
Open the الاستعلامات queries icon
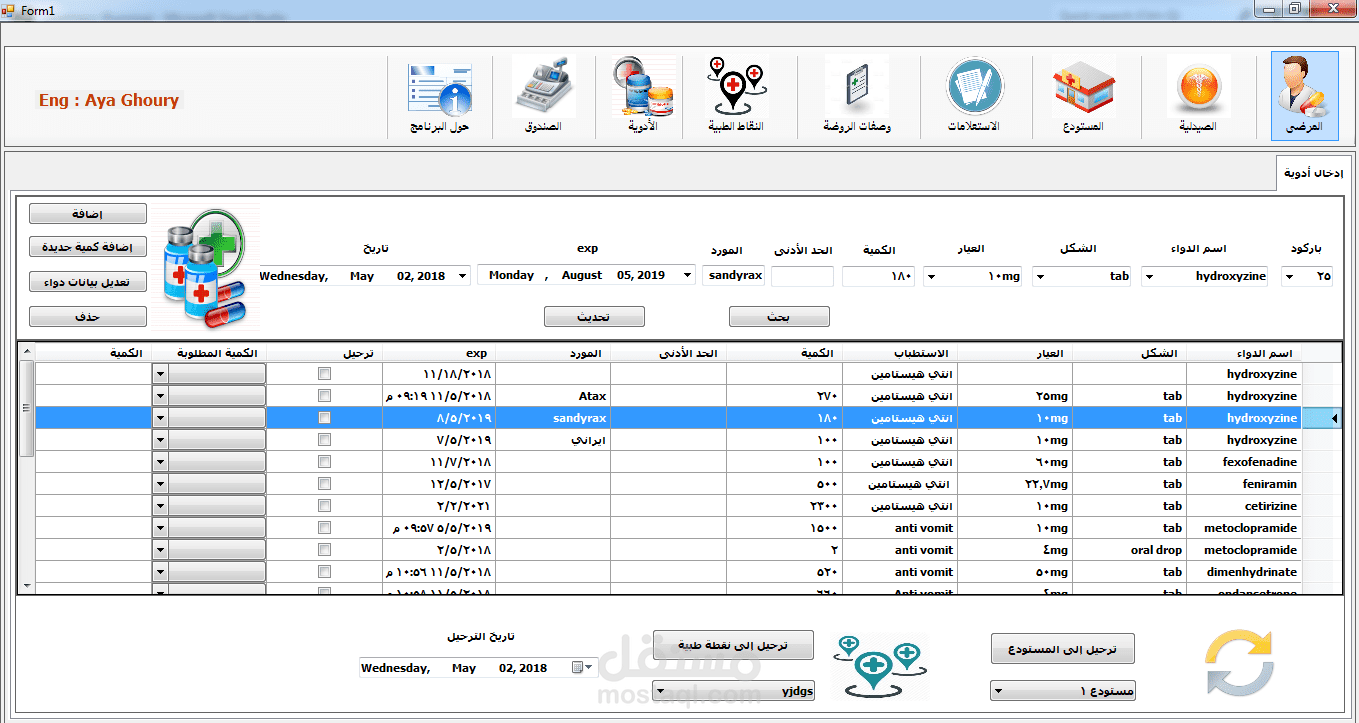click(973, 95)
